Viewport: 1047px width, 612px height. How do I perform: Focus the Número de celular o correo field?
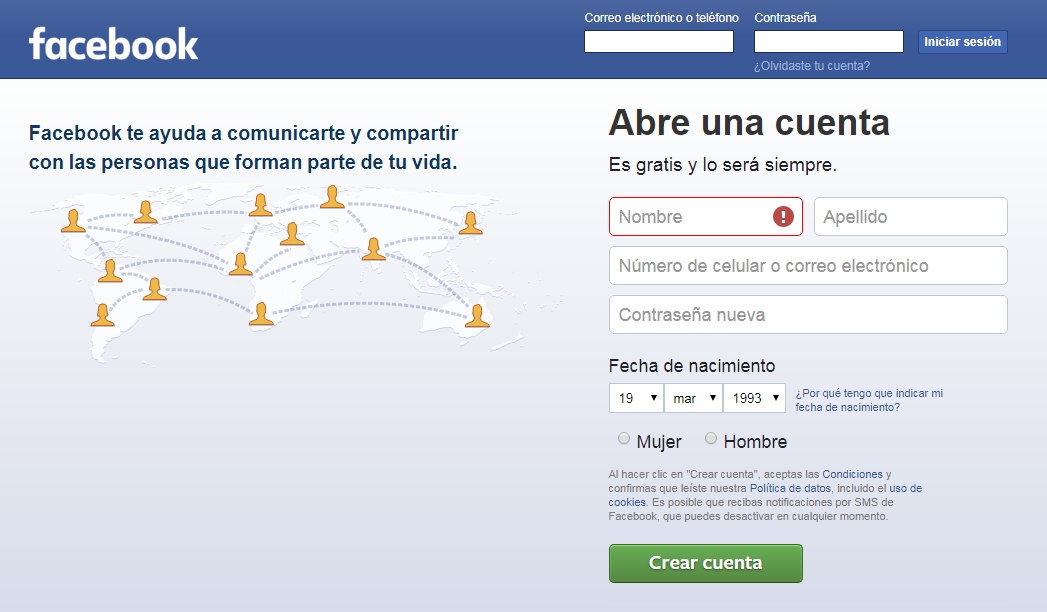tap(808, 266)
